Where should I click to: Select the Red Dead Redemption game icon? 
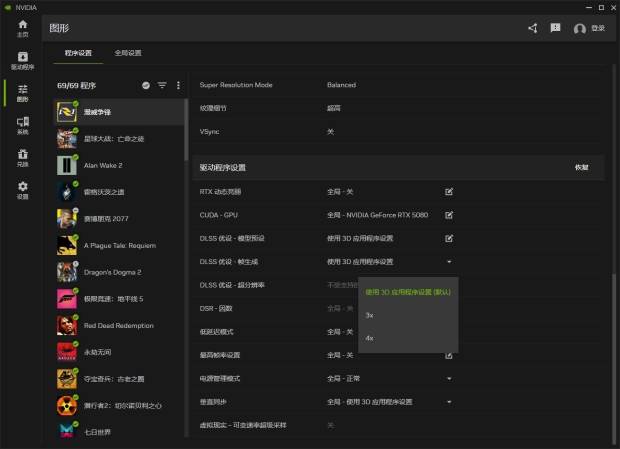pos(66,325)
